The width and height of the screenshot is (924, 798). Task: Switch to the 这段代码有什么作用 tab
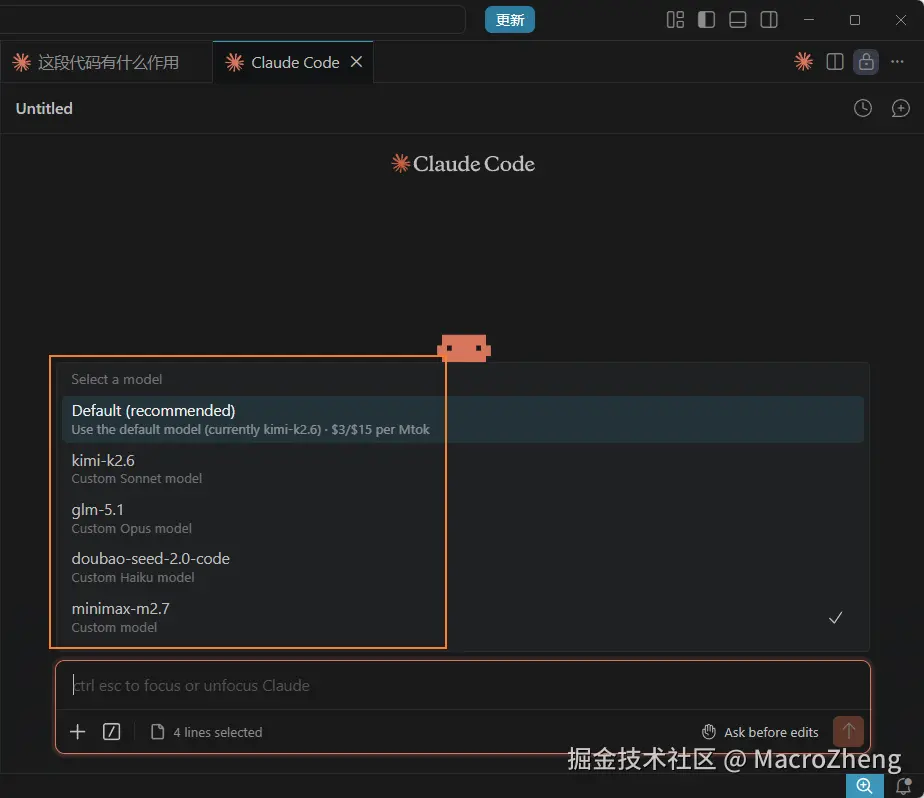[106, 62]
